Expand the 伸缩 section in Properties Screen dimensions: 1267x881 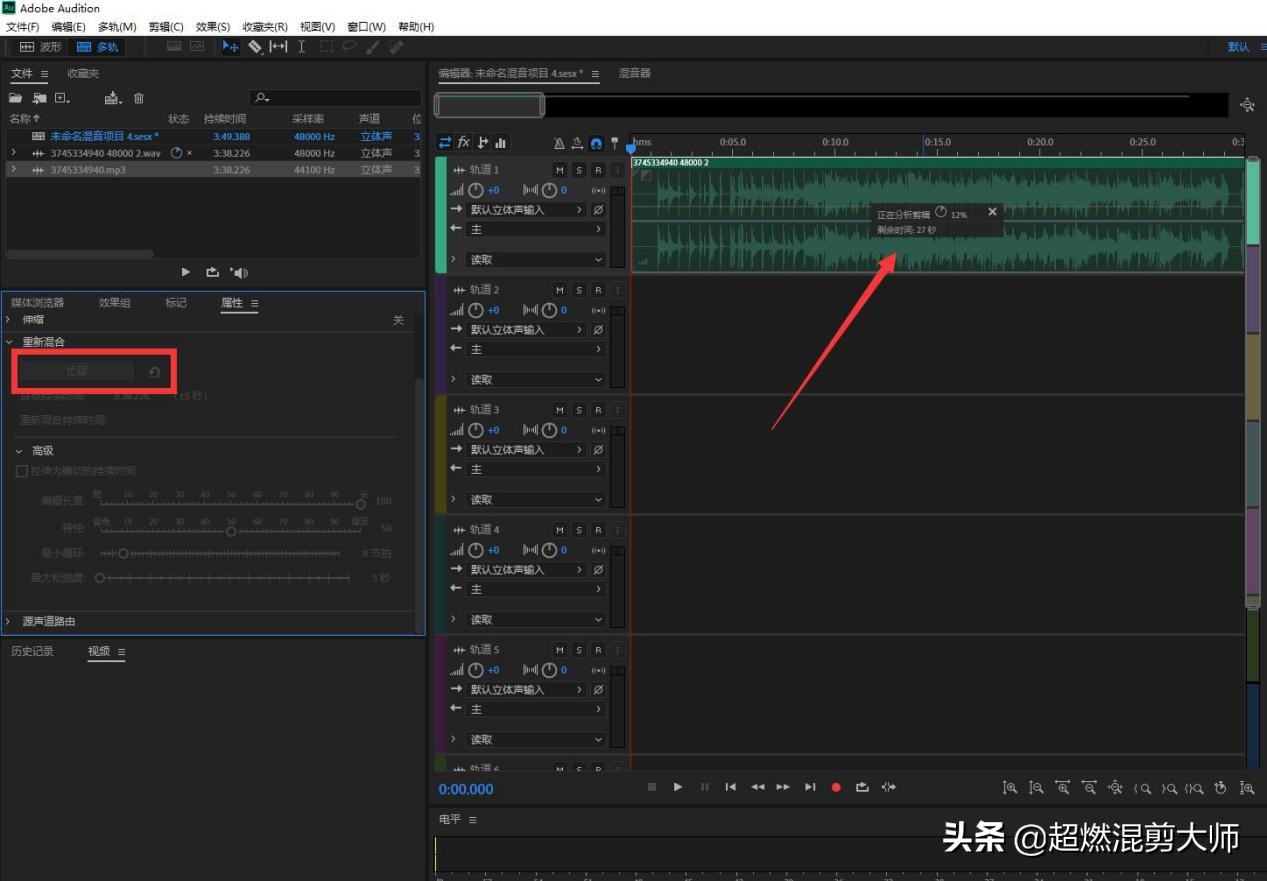[x=9, y=319]
